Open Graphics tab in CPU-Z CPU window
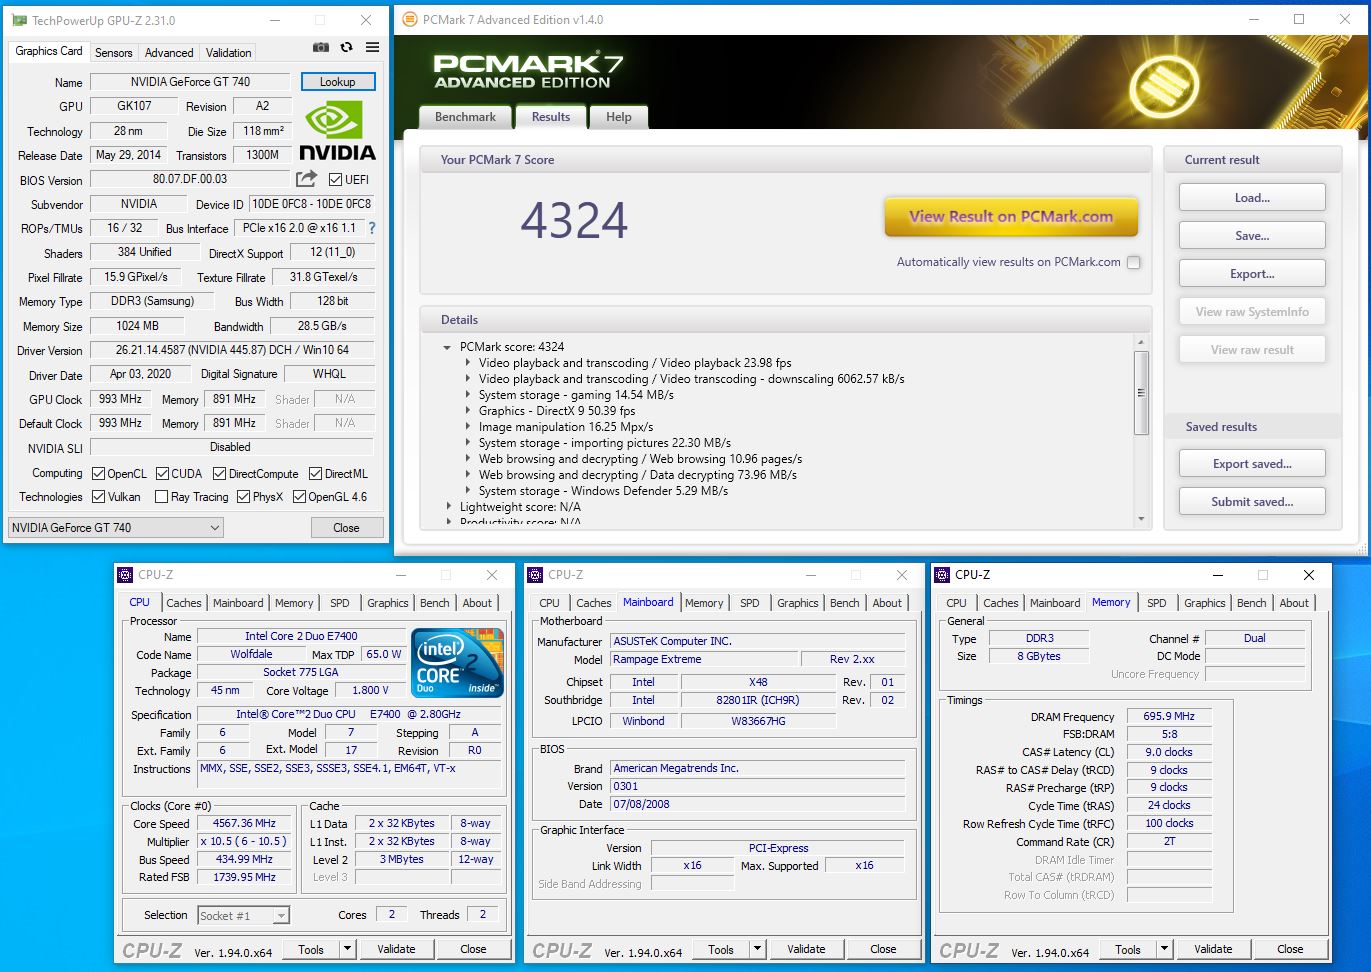Screen dimensions: 1371x972 (x=387, y=603)
